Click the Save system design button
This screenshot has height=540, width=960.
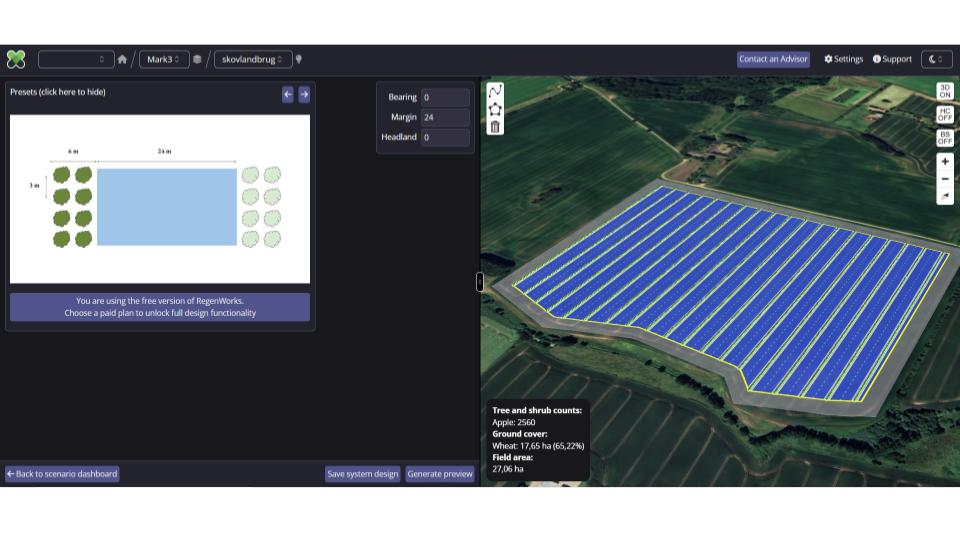click(362, 474)
